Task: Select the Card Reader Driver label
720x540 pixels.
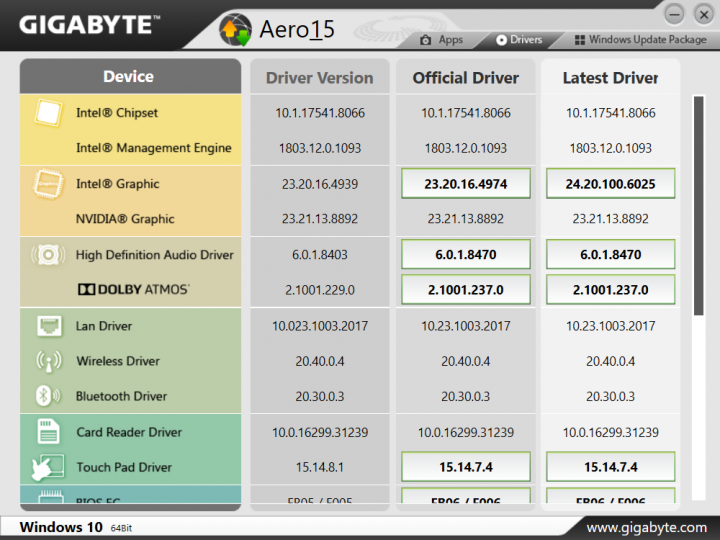Action: point(129,432)
